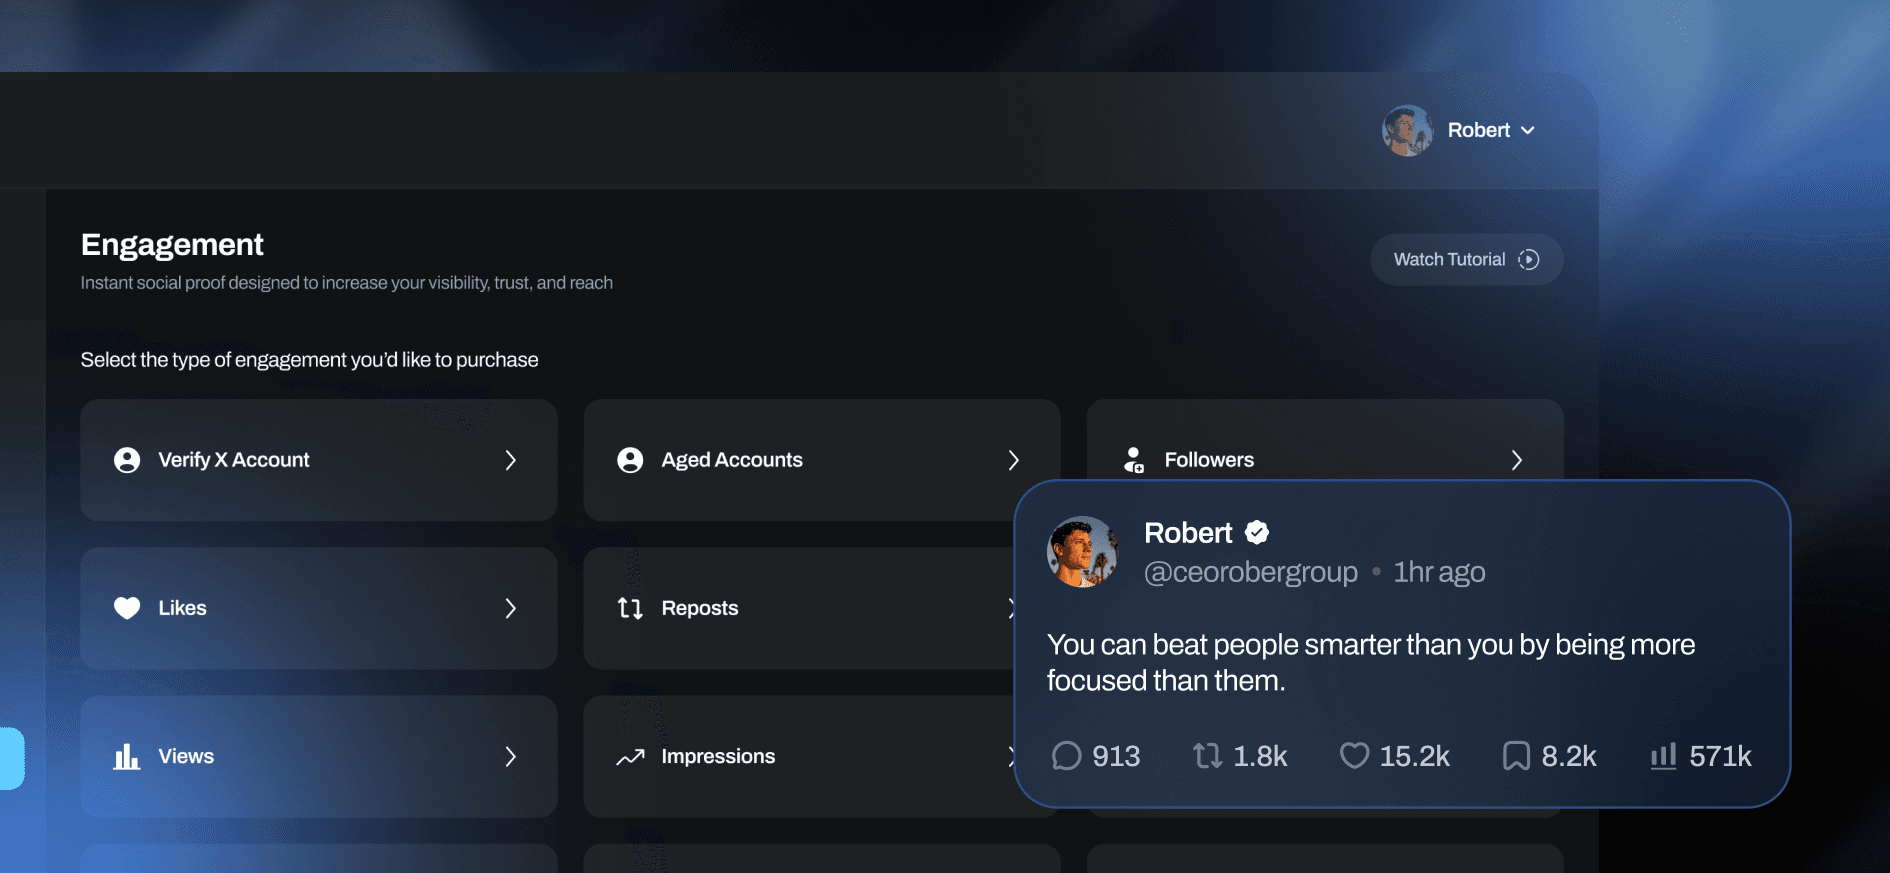
Task: Click the Watch Tutorial button
Action: pos(1466,260)
